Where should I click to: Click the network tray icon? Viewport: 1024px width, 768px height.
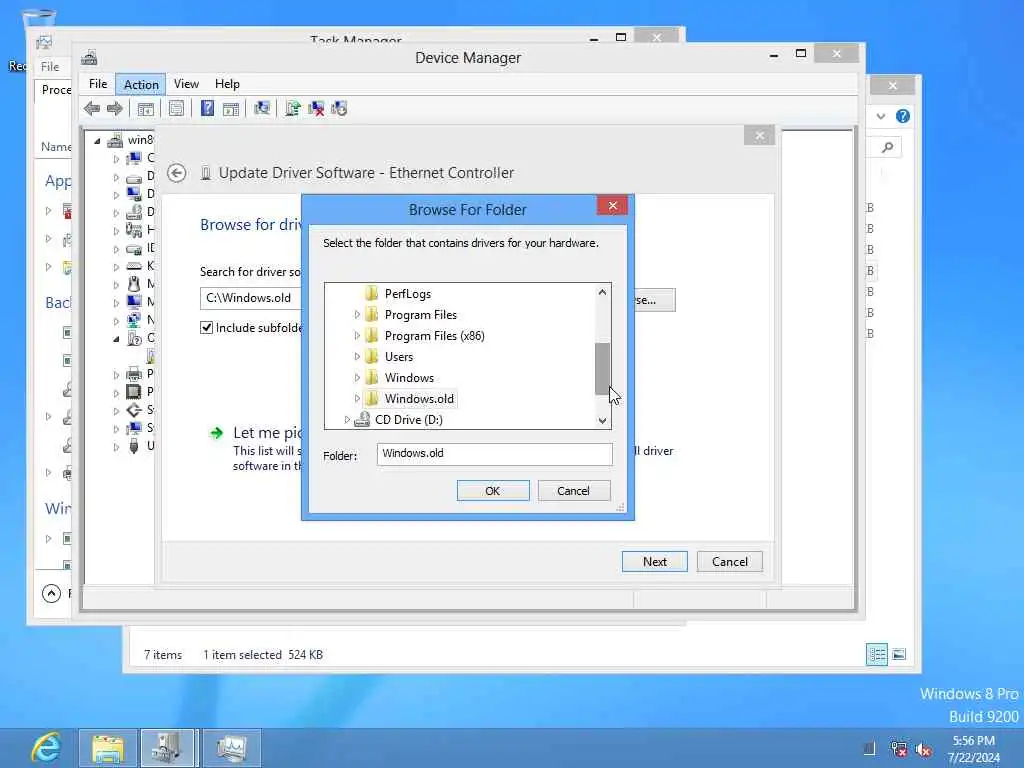(x=899, y=749)
